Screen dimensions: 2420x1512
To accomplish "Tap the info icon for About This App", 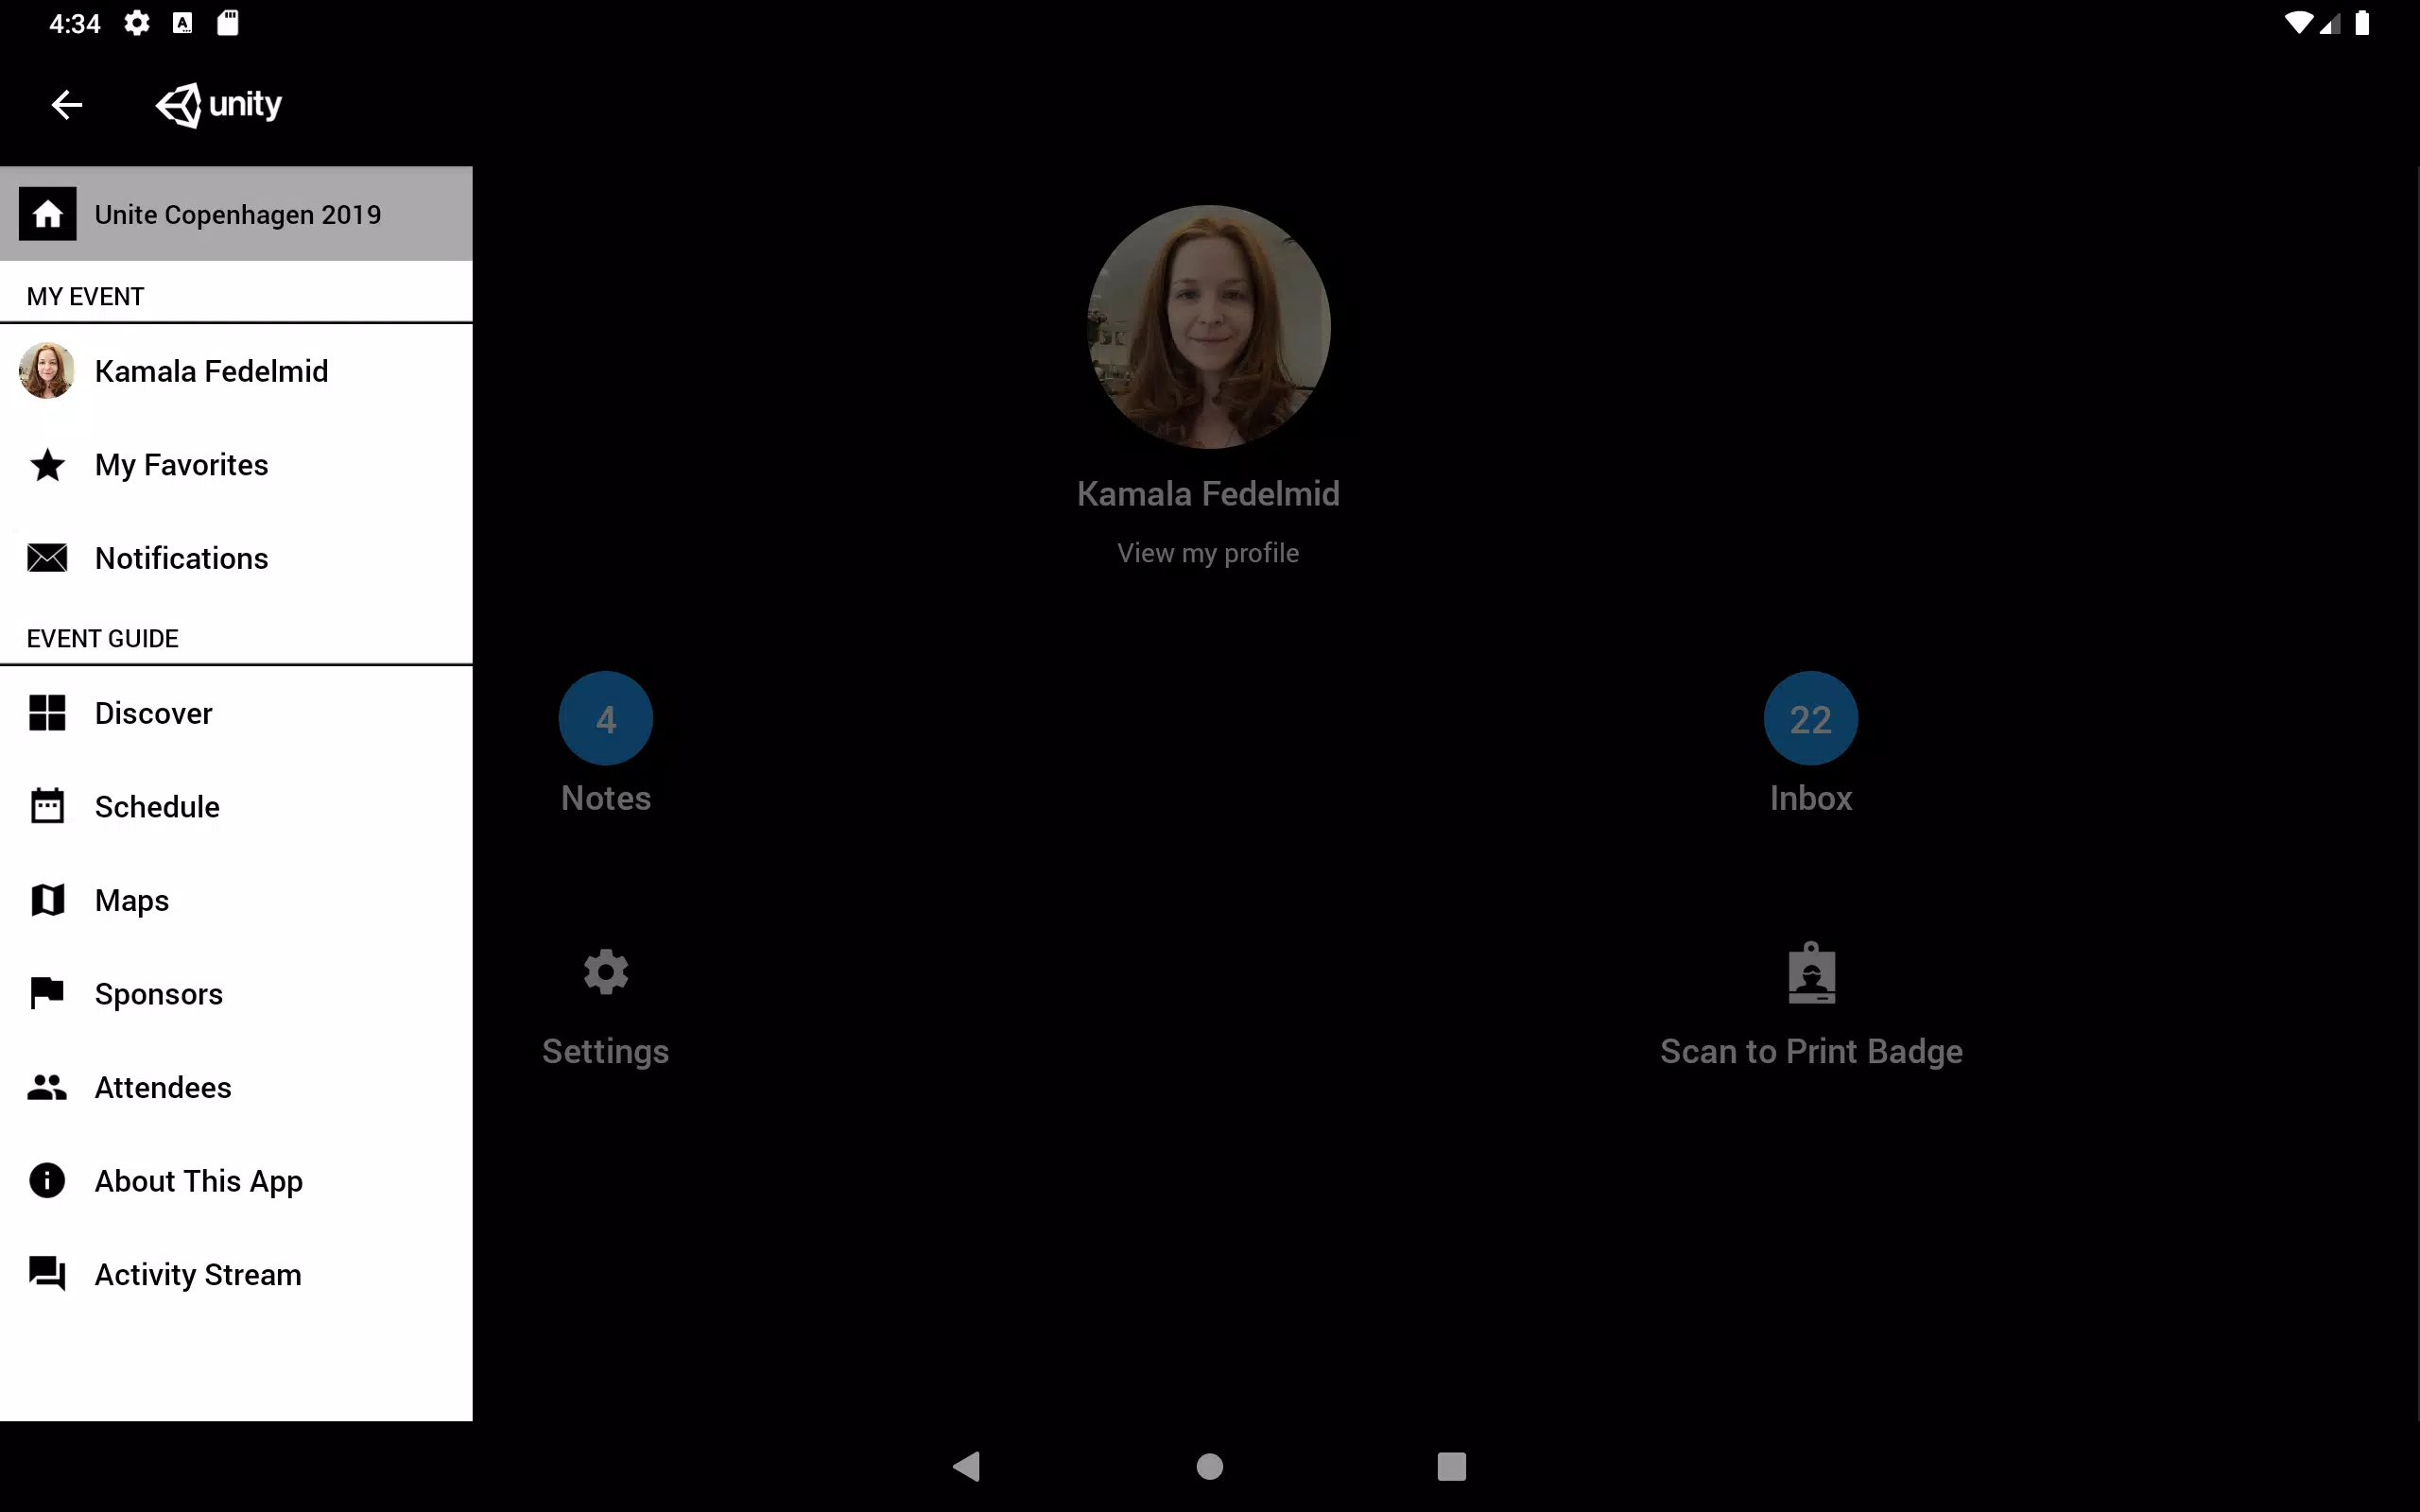I will tap(47, 1181).
